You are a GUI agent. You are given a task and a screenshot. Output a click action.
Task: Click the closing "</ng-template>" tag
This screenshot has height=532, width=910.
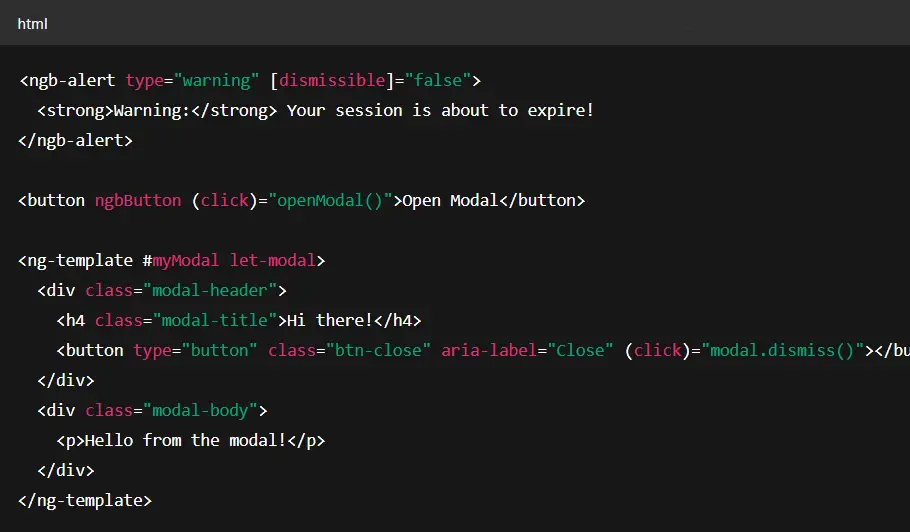click(x=85, y=500)
